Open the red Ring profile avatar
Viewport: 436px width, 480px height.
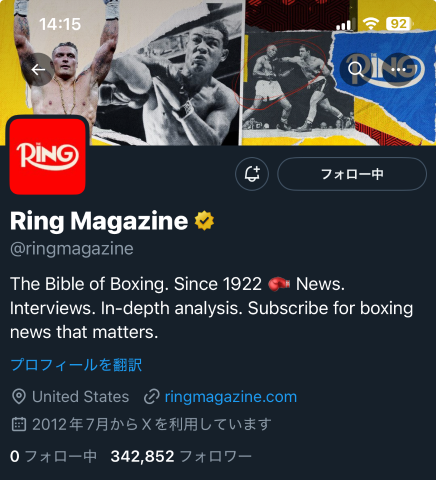pos(48,156)
